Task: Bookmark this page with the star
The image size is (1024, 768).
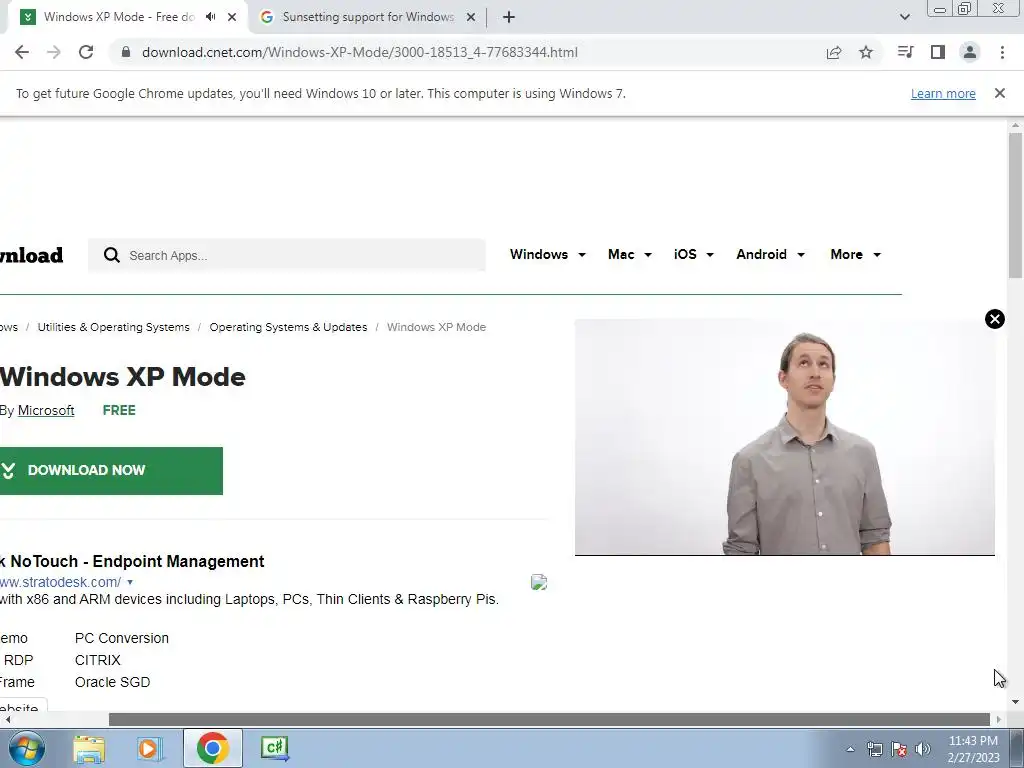Action: coord(865,52)
